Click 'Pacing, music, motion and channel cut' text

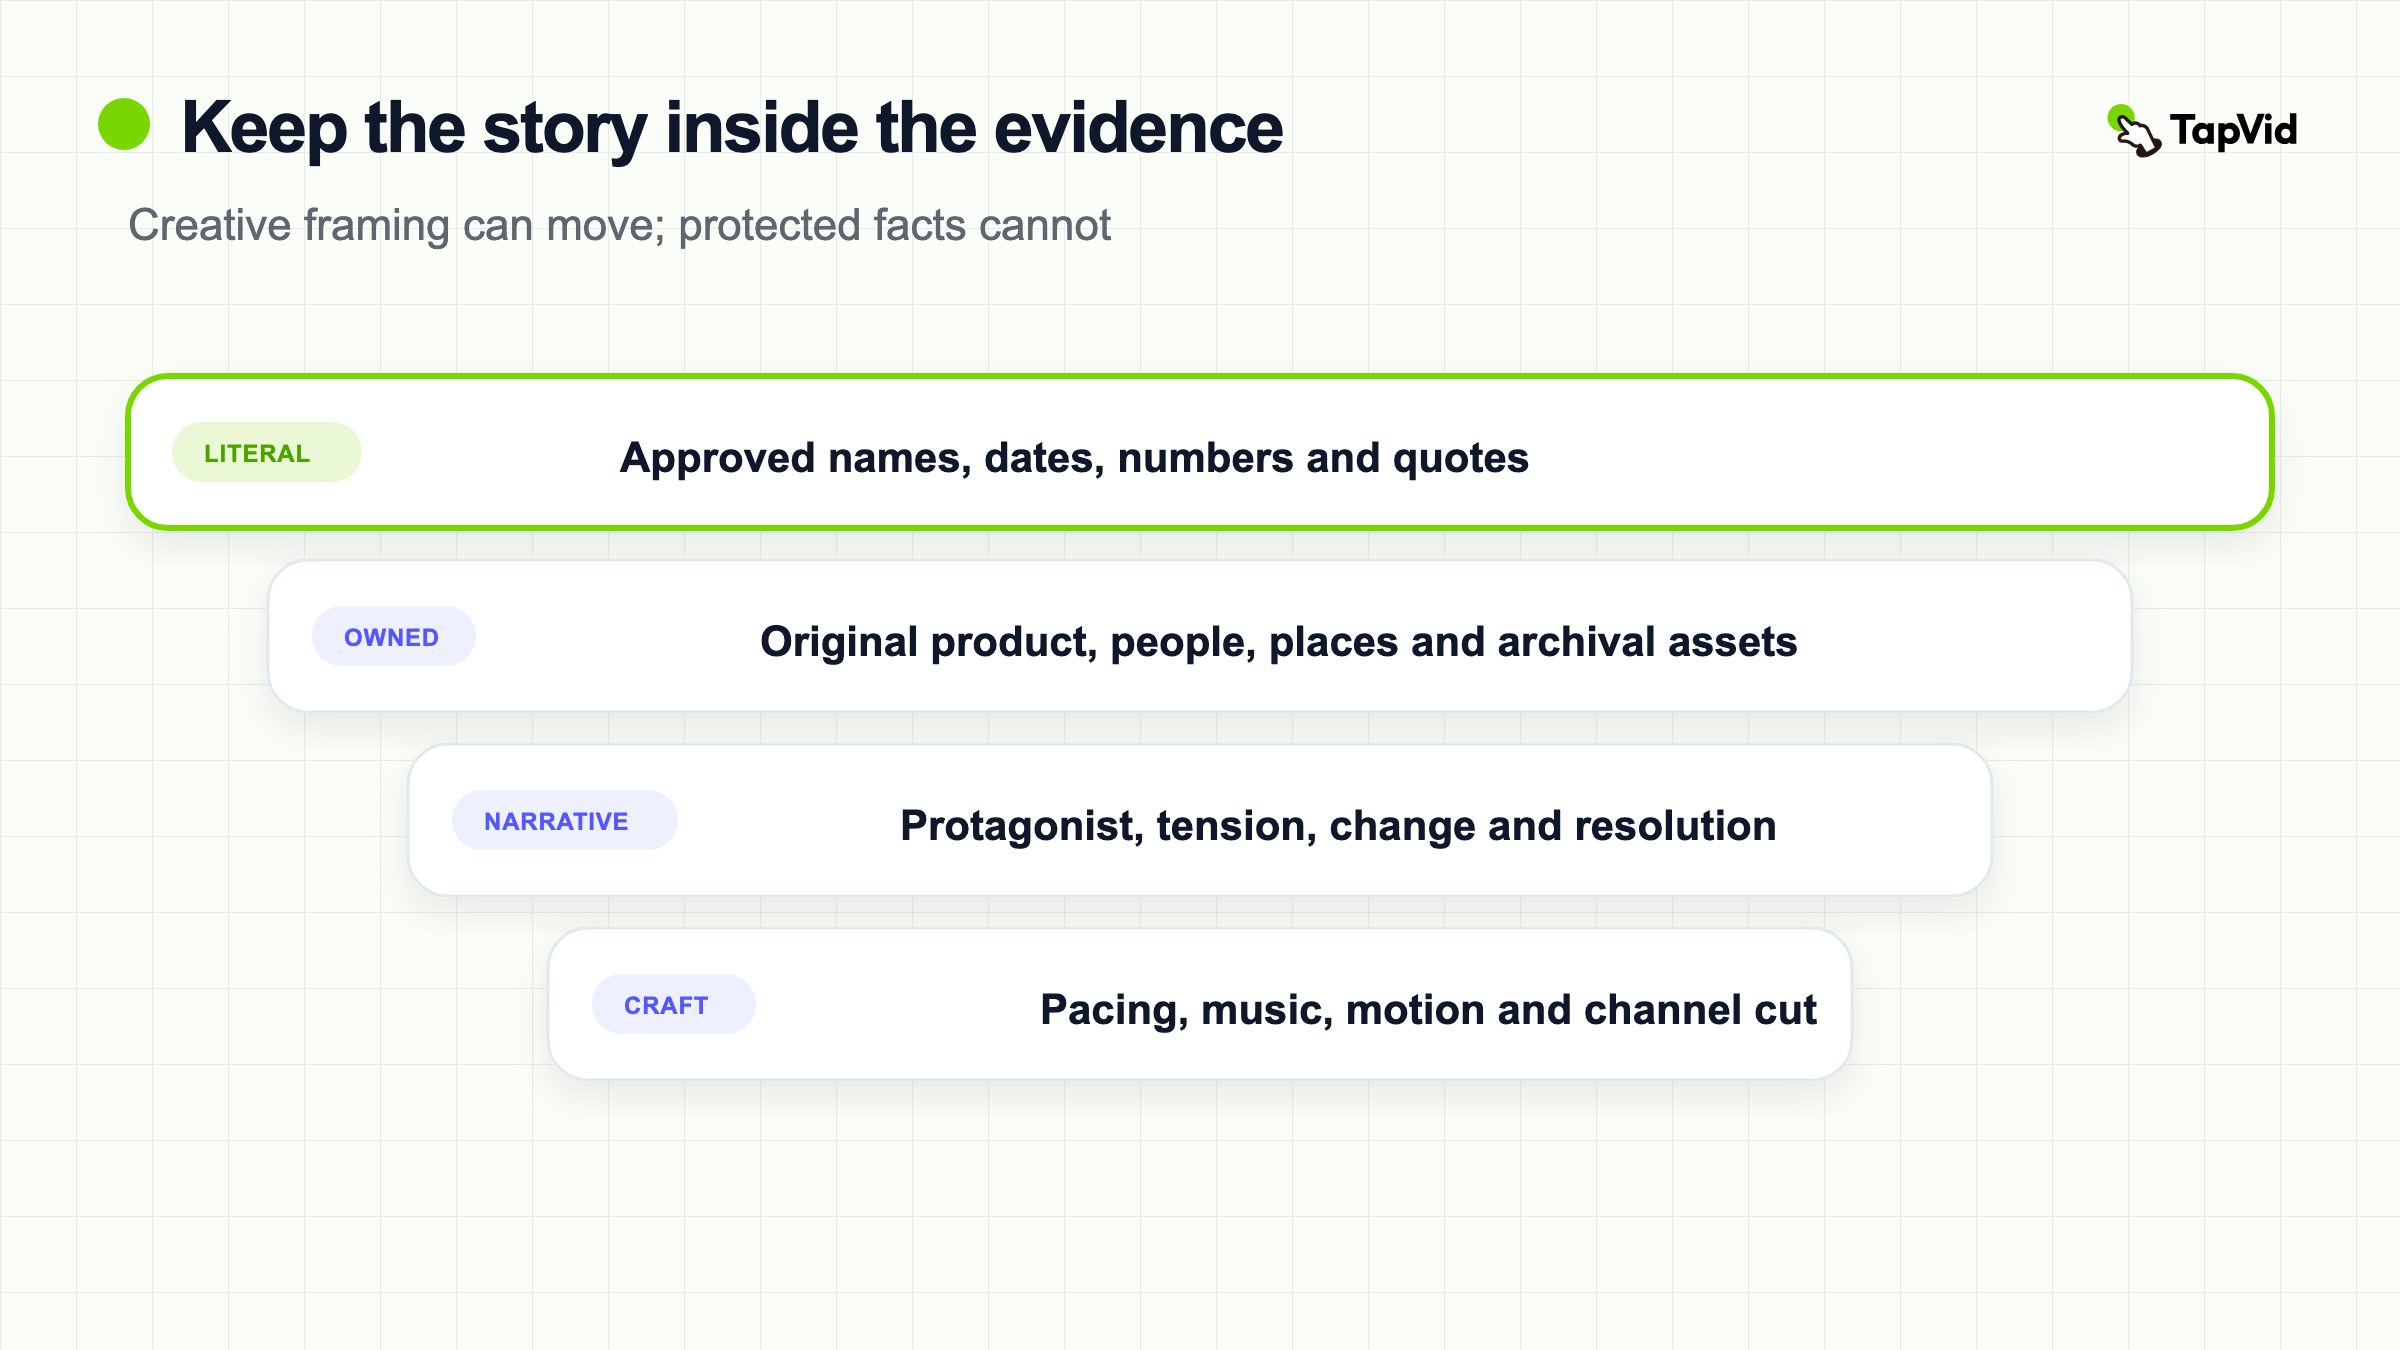click(1428, 1010)
